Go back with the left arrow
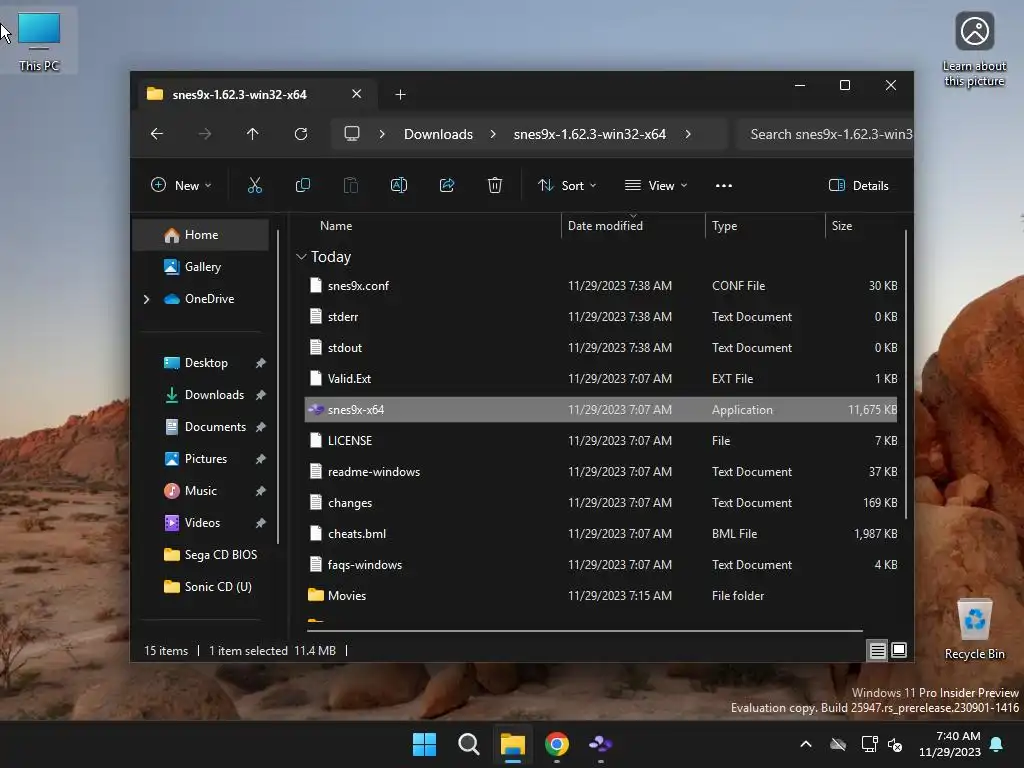This screenshot has height=768, width=1024. pos(157,134)
